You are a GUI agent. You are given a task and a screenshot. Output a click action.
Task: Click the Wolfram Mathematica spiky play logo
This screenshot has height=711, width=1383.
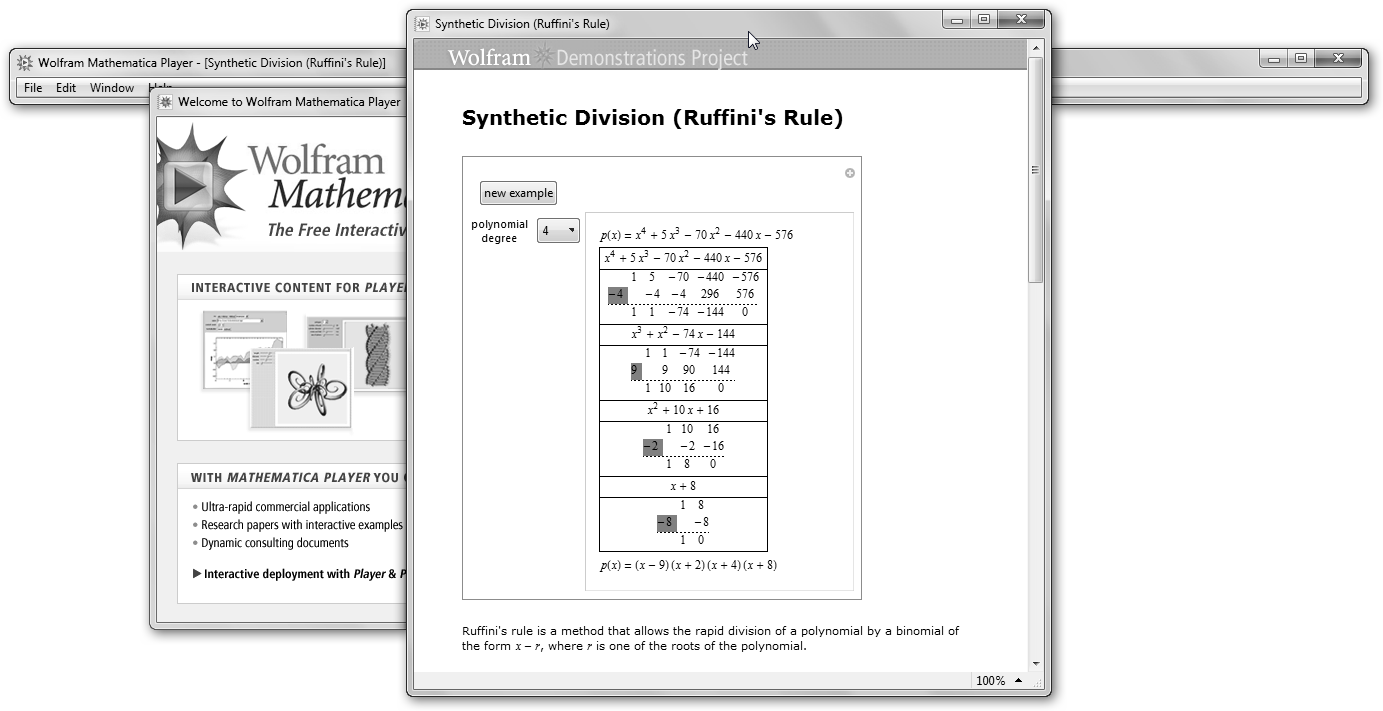point(194,183)
